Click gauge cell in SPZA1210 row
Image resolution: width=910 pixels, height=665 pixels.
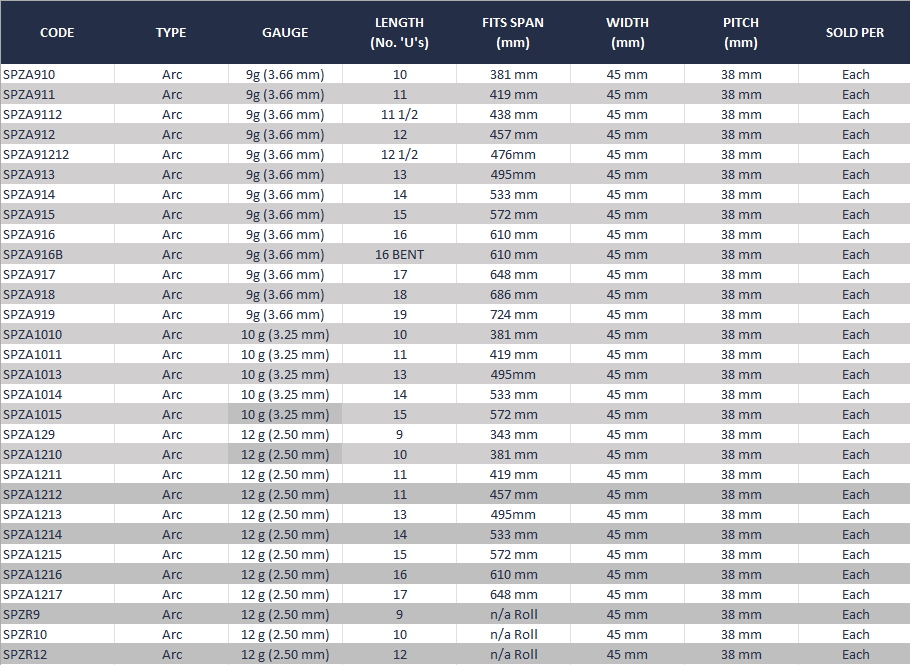coord(285,454)
